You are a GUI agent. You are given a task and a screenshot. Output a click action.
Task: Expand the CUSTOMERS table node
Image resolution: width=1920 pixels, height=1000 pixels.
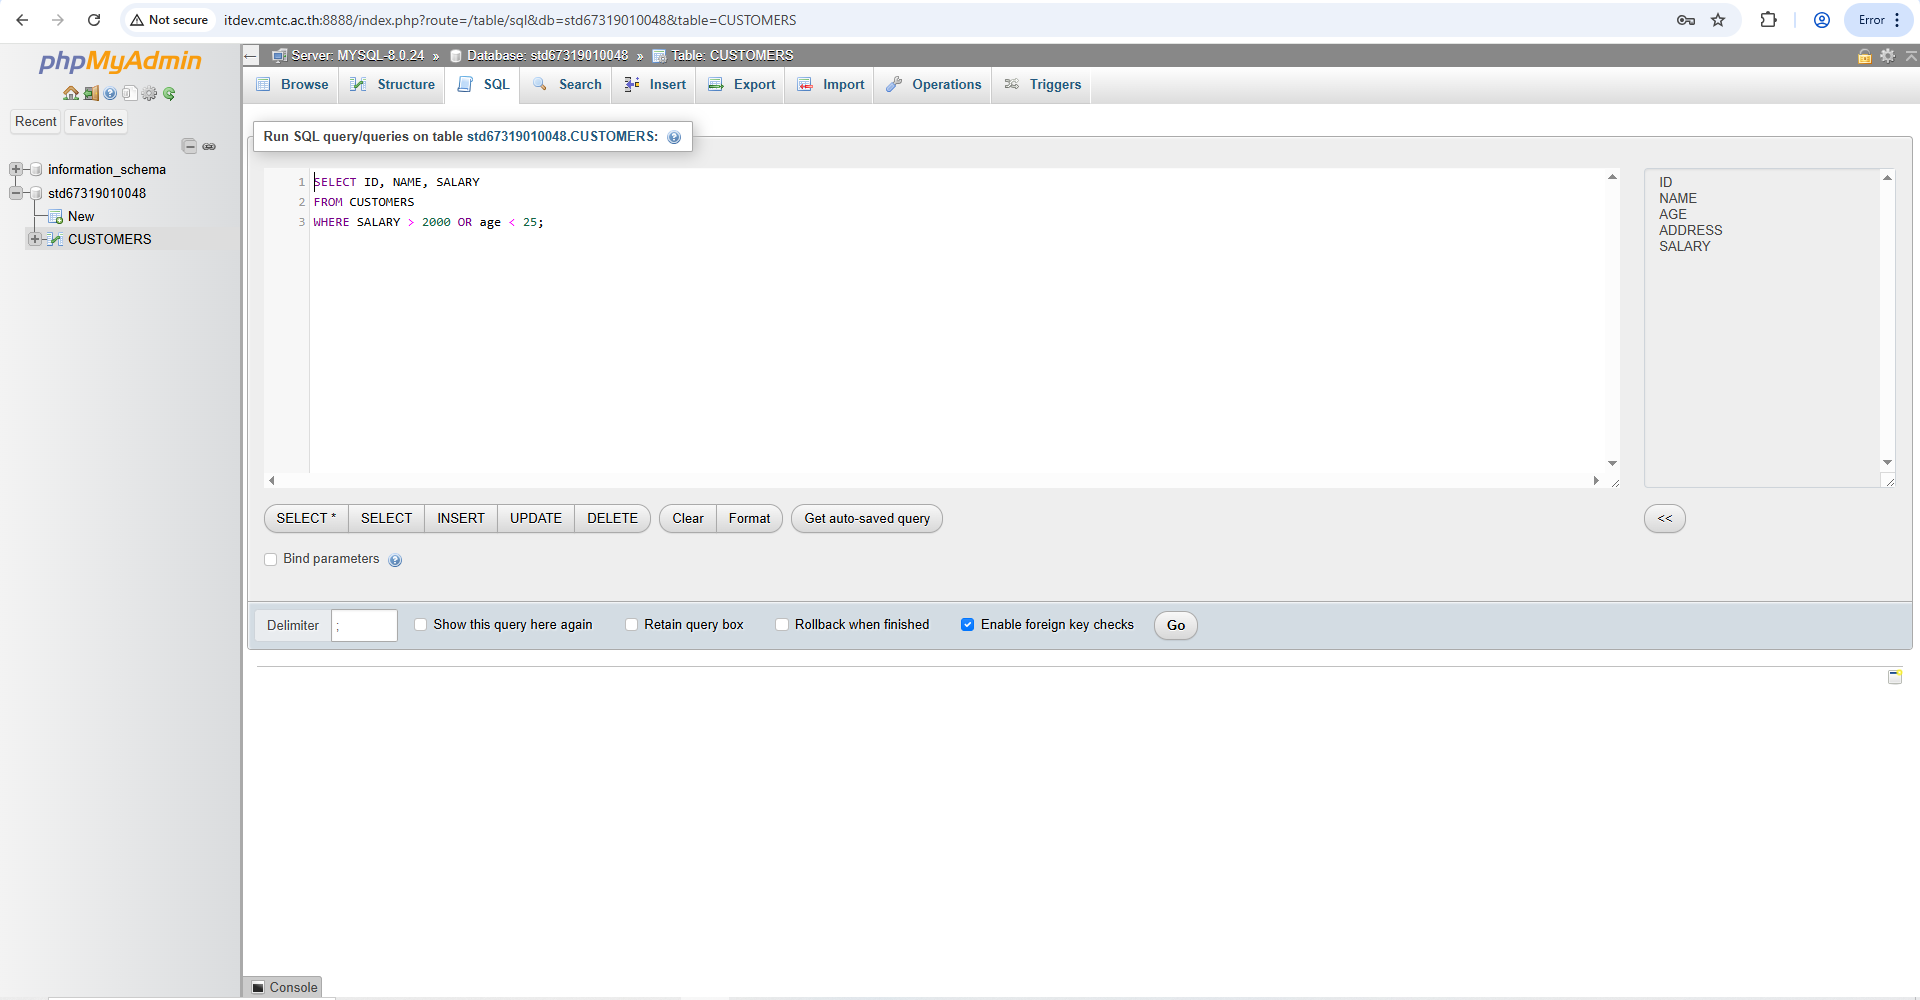pyautogui.click(x=35, y=239)
